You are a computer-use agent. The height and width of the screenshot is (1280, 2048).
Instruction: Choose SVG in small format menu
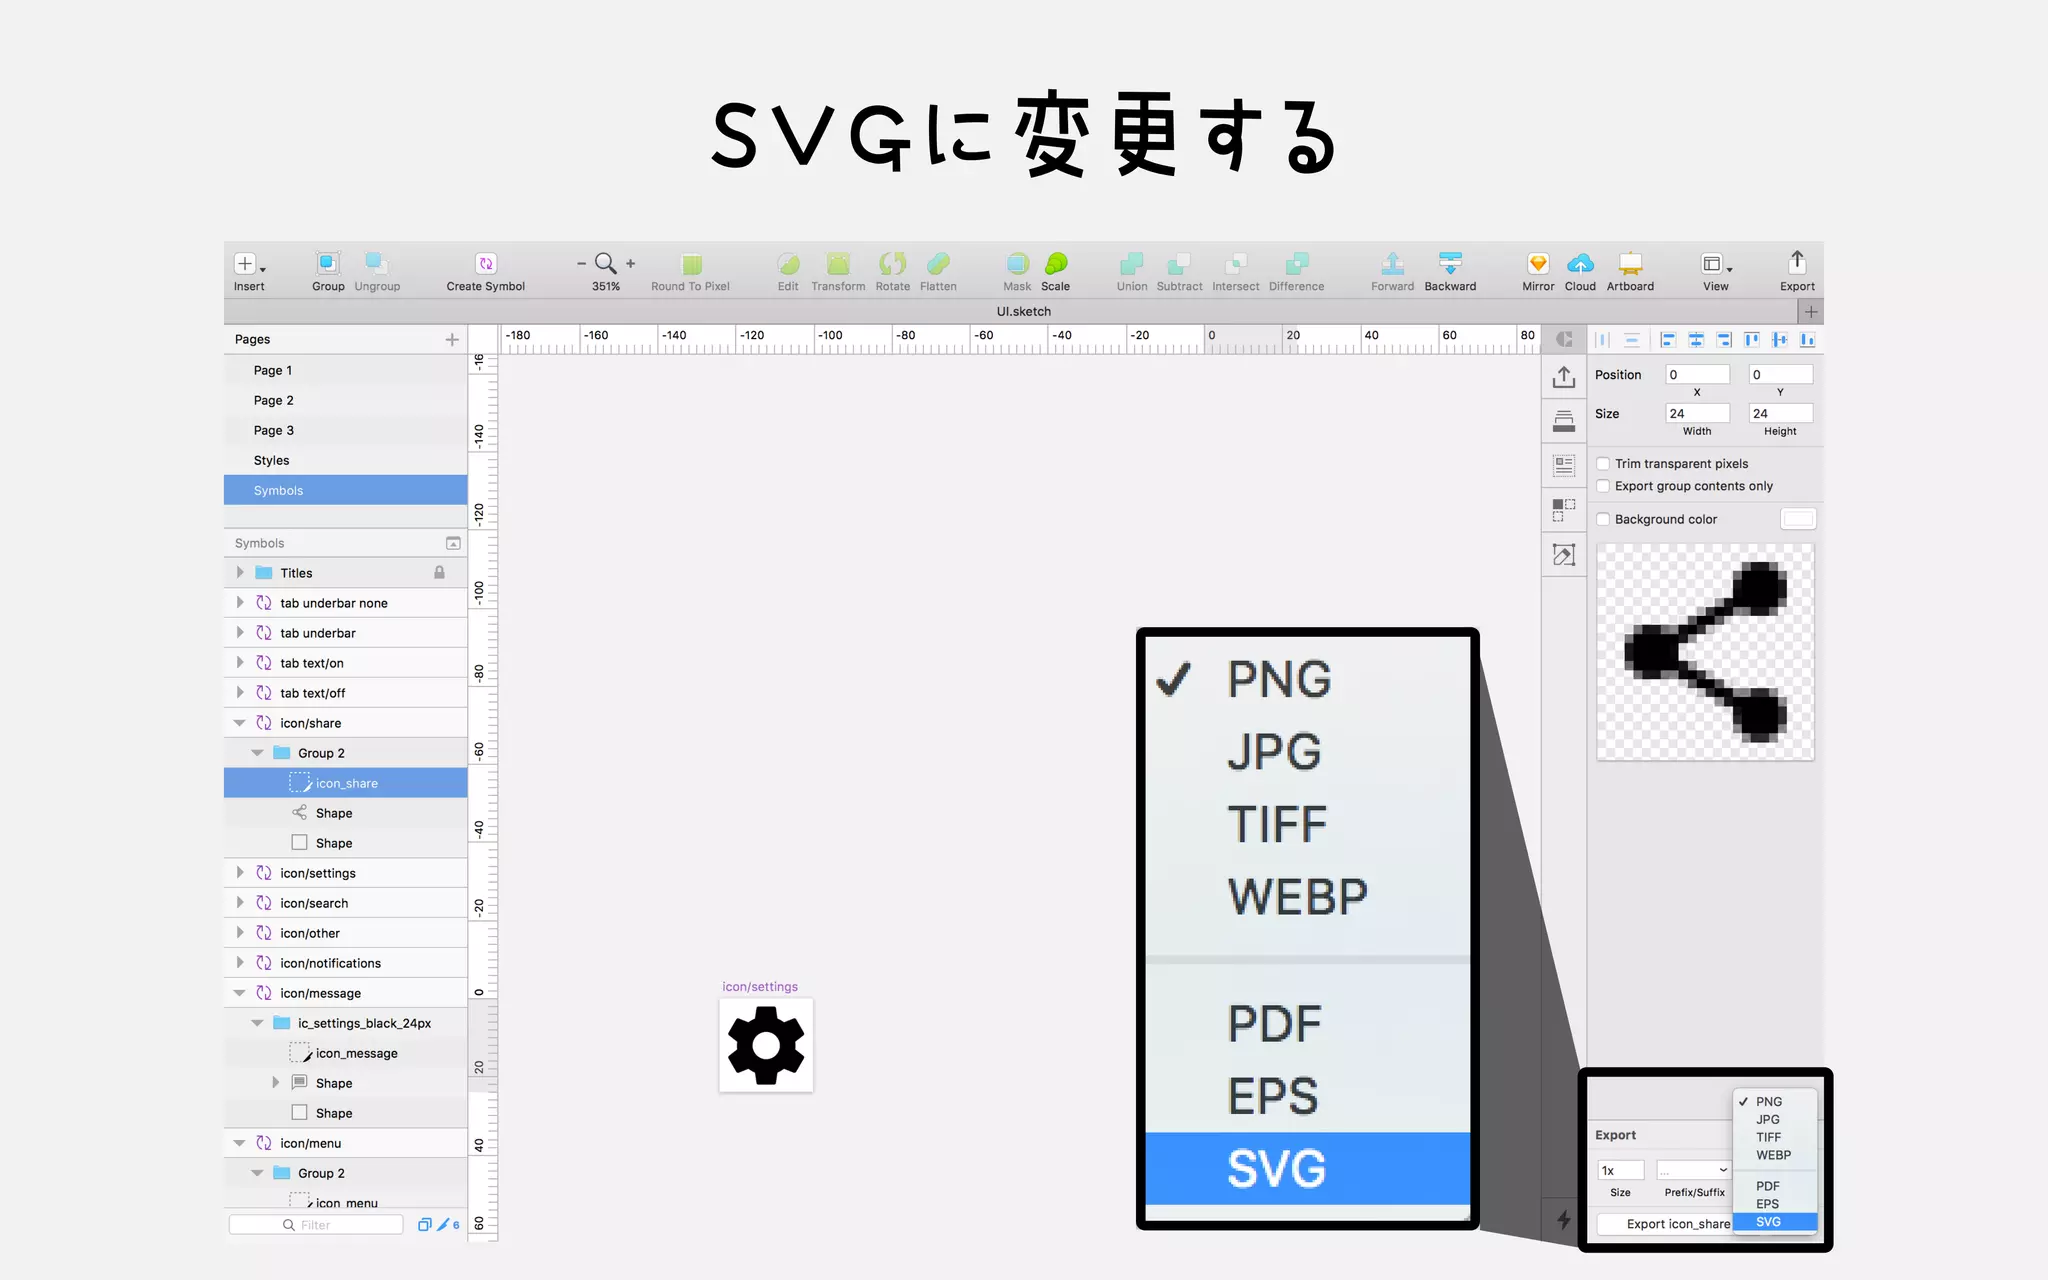pyautogui.click(x=1775, y=1222)
